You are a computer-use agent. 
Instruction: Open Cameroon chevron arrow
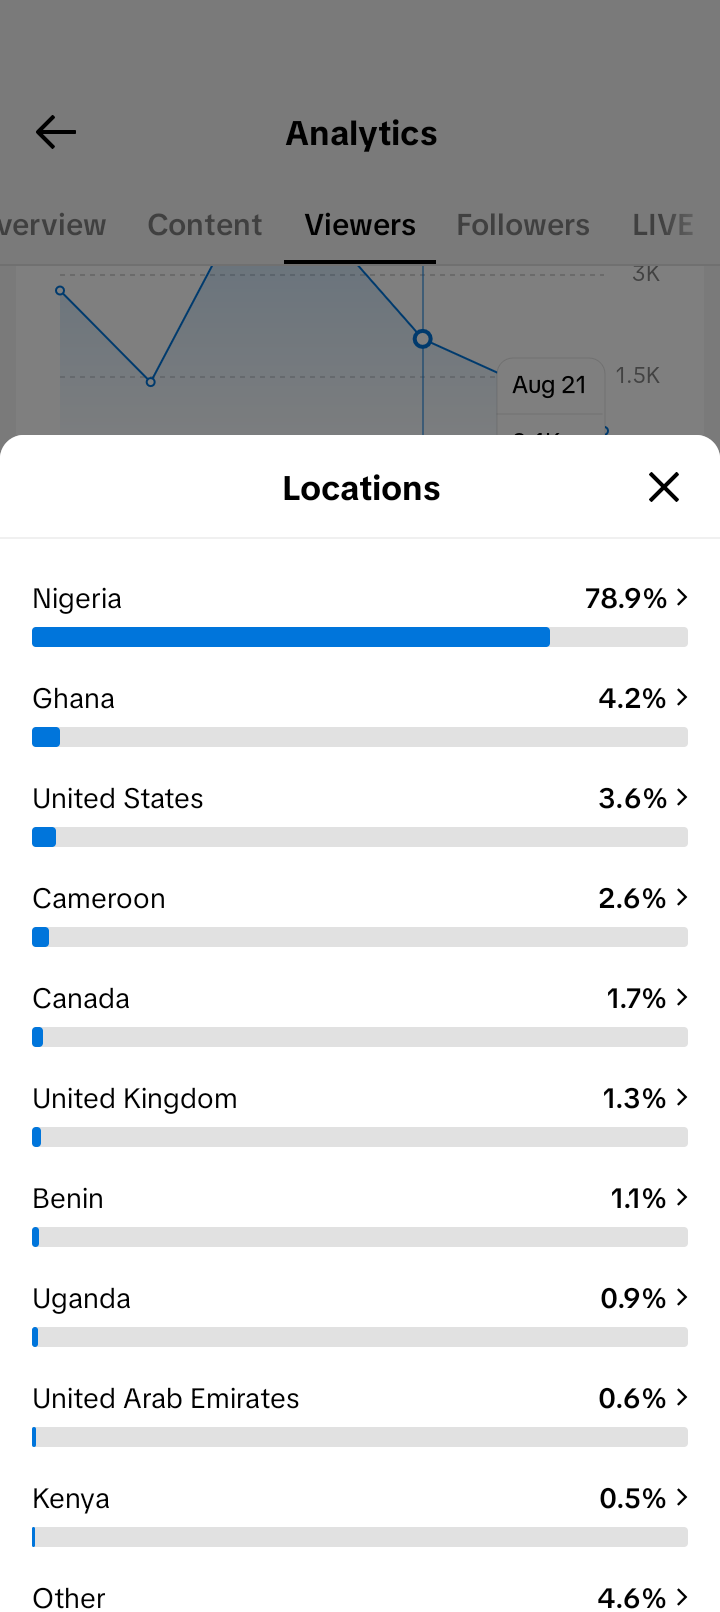click(682, 897)
